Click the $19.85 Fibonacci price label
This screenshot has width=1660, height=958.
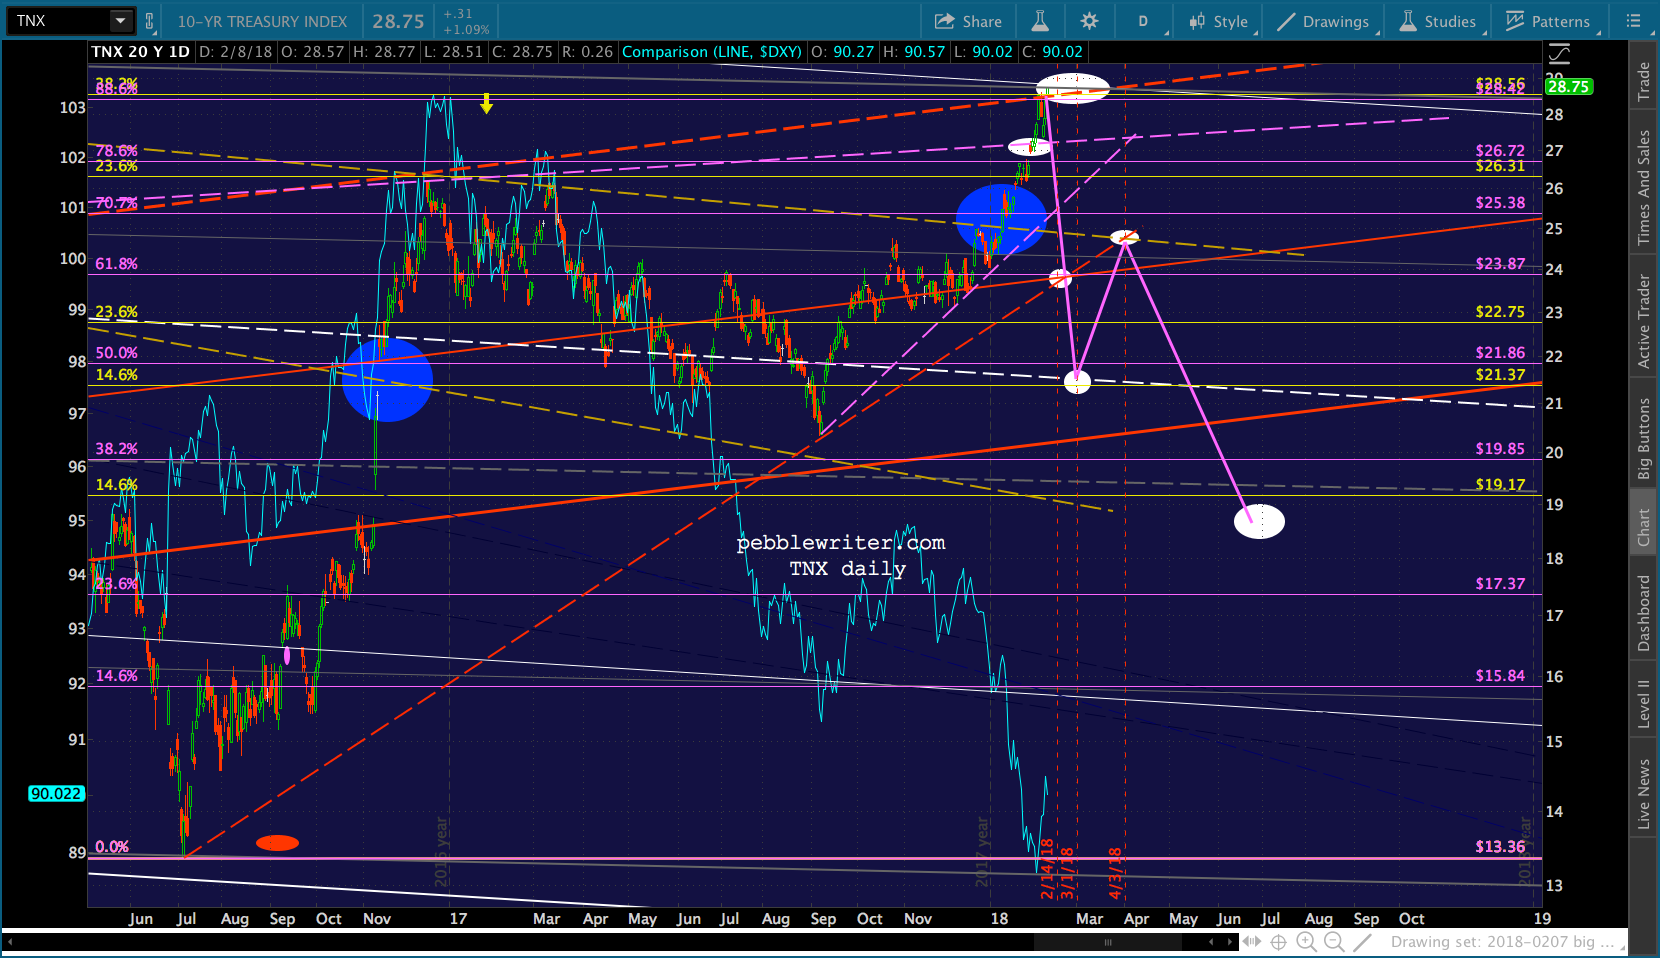coord(1500,449)
